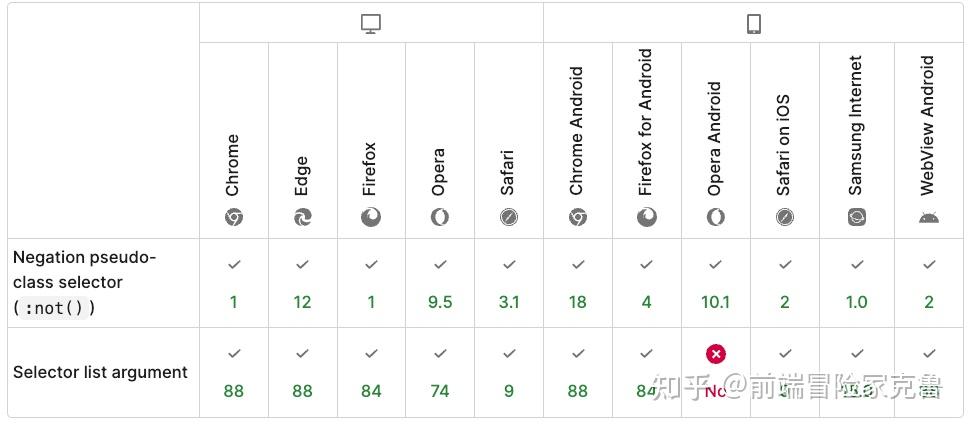Click the Selector list argument row label
This screenshot has height=426, width=969.
coord(100,372)
